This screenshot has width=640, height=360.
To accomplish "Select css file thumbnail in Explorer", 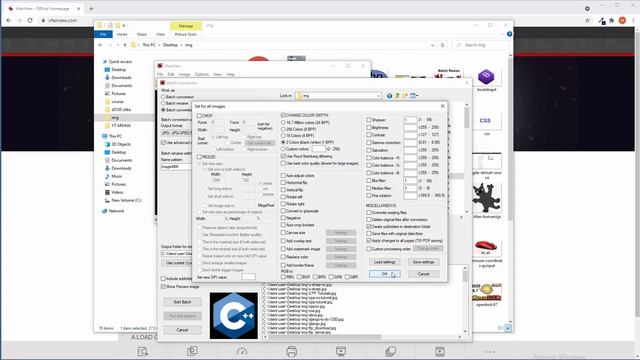I will [x=485, y=121].
